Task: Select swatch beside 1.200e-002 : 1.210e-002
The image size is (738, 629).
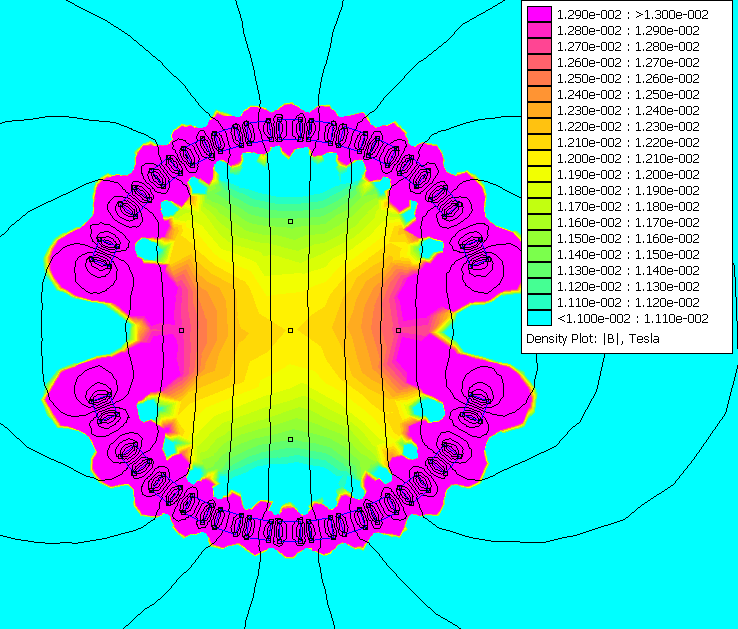Action: [539, 158]
